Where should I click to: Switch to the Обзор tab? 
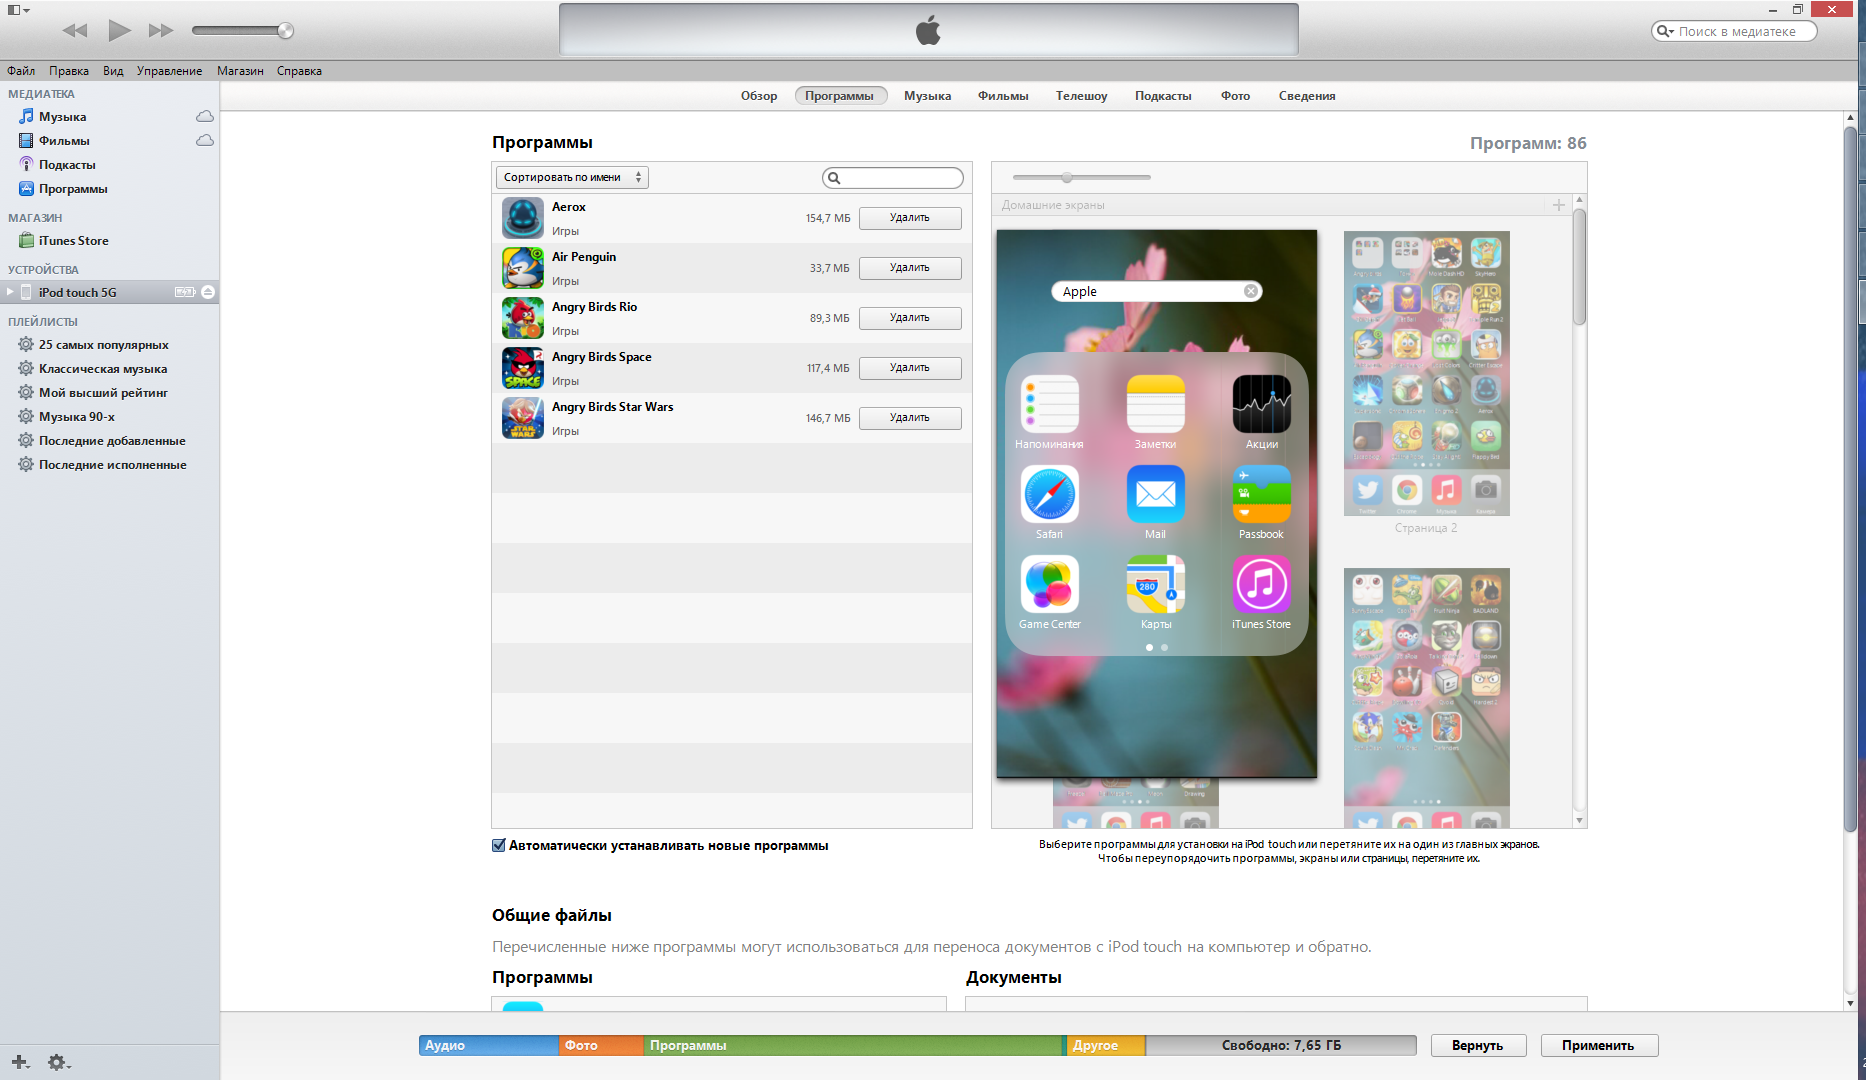point(759,96)
